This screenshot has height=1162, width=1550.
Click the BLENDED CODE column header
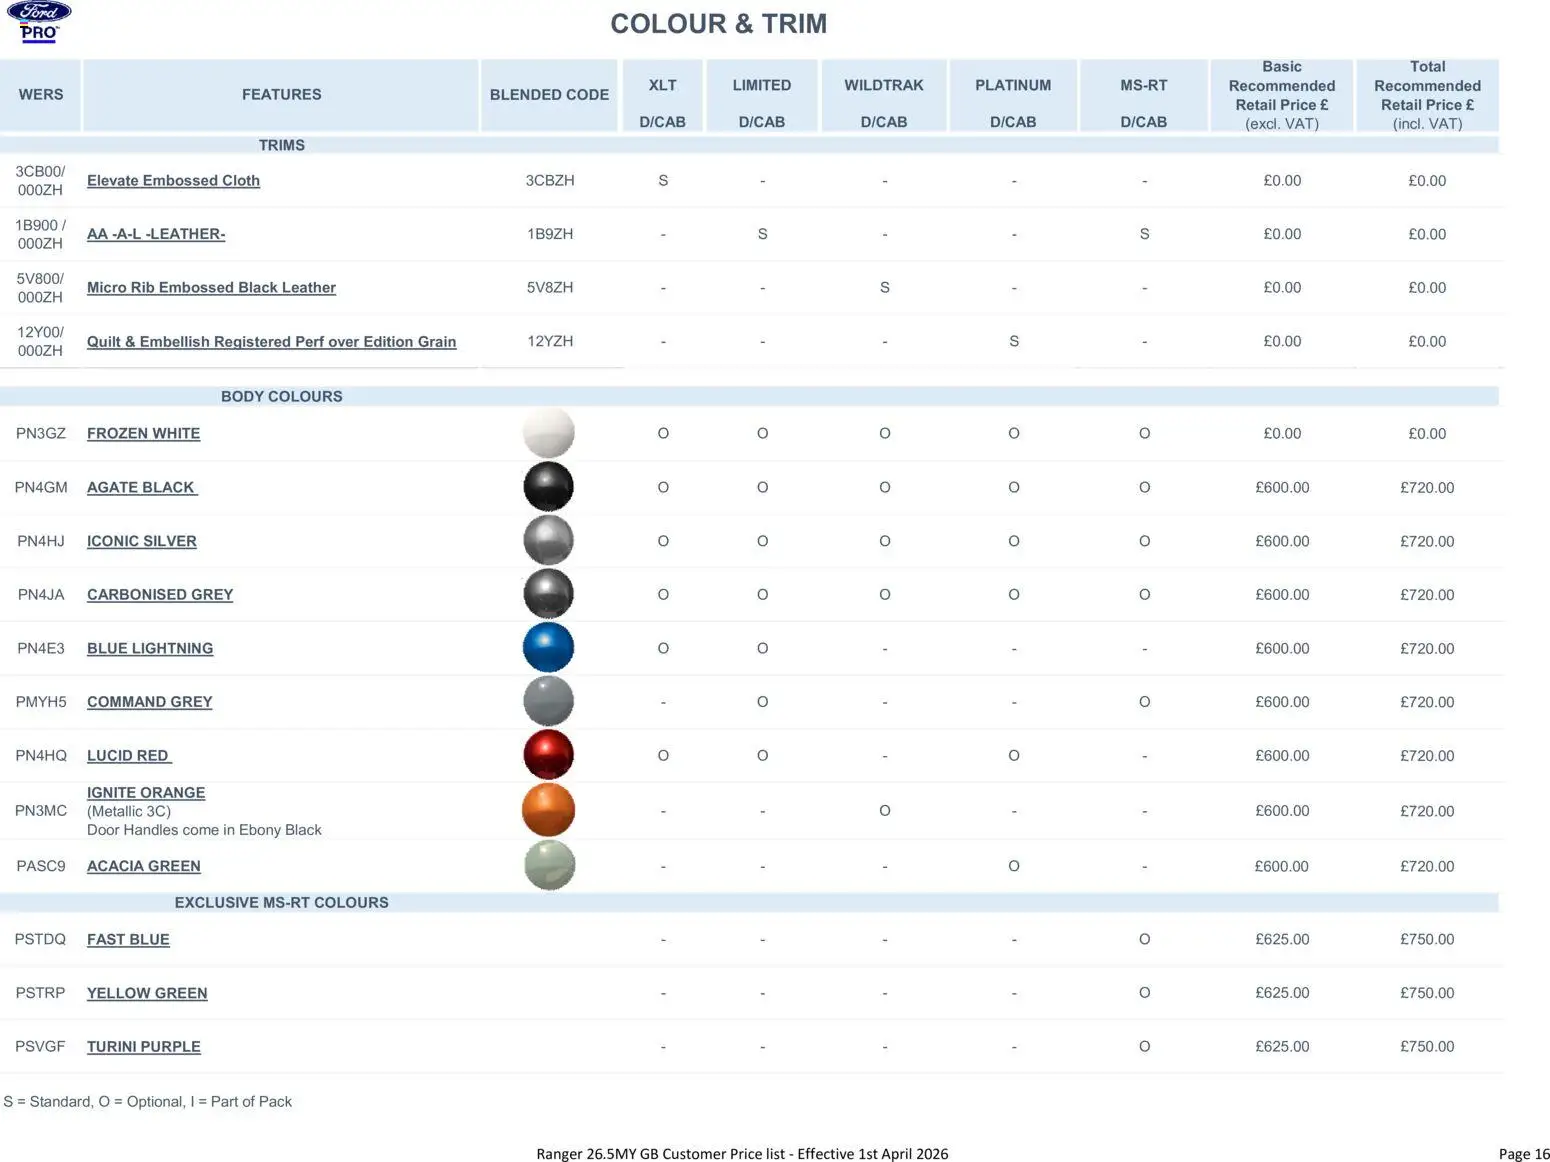(549, 95)
